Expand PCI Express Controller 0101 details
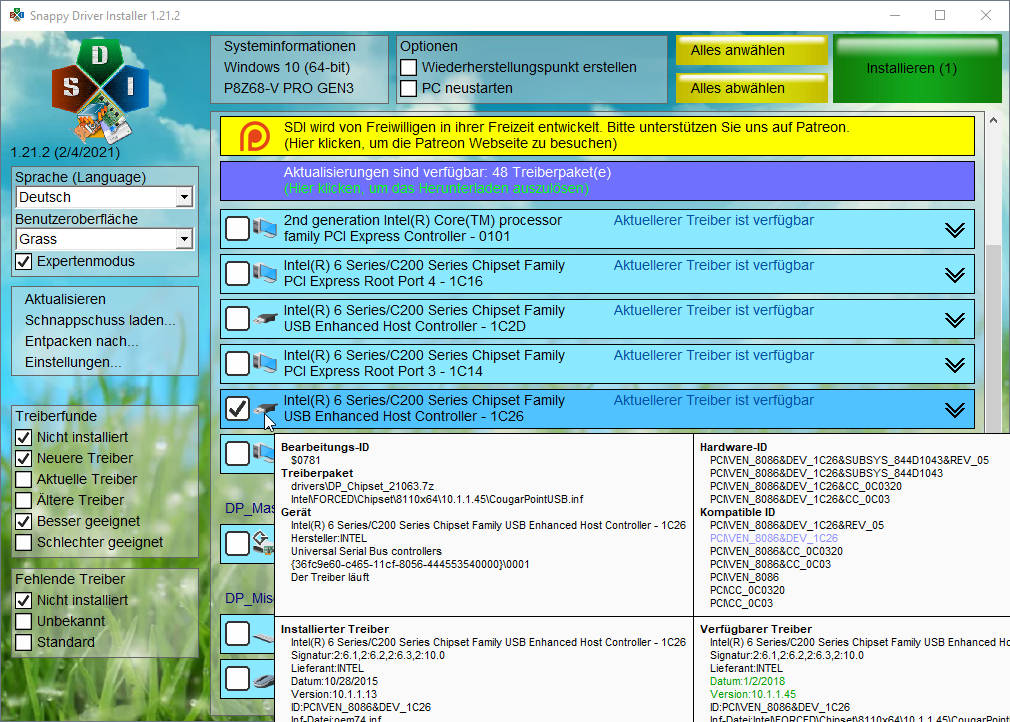Image resolution: width=1010 pixels, height=722 pixels. tap(955, 230)
